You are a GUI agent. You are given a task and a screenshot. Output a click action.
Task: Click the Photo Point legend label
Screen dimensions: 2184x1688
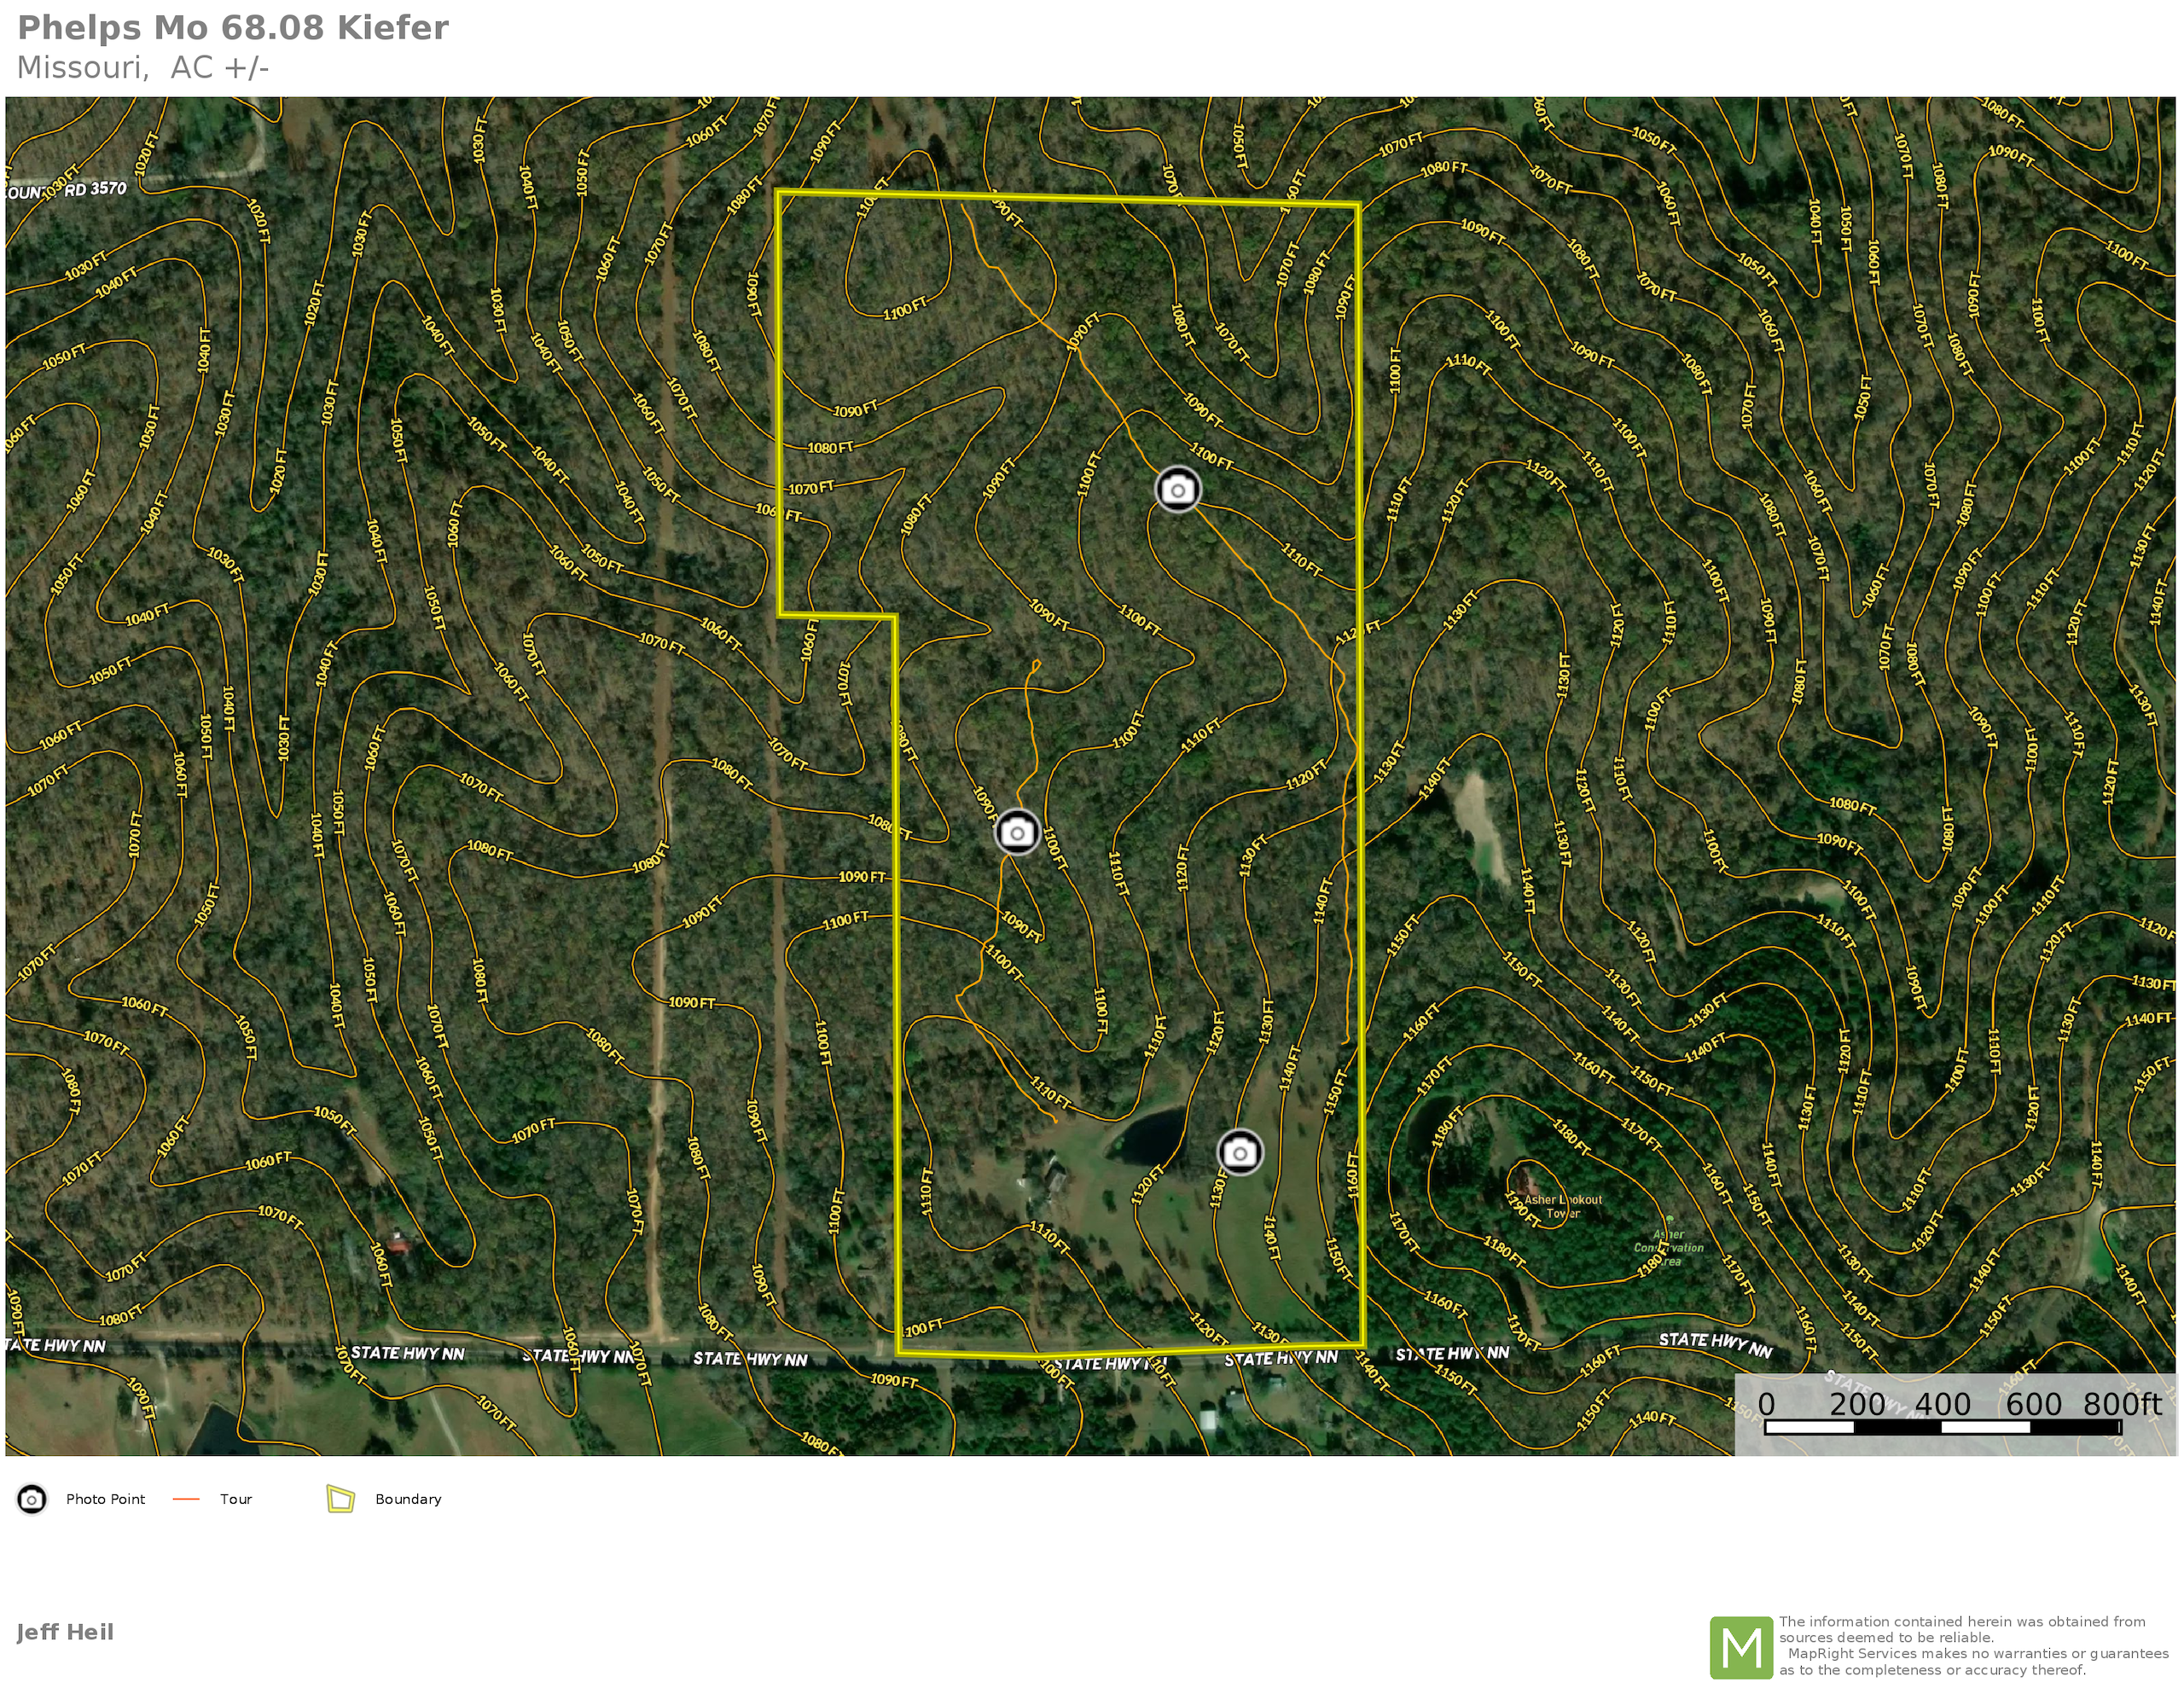coord(105,1499)
